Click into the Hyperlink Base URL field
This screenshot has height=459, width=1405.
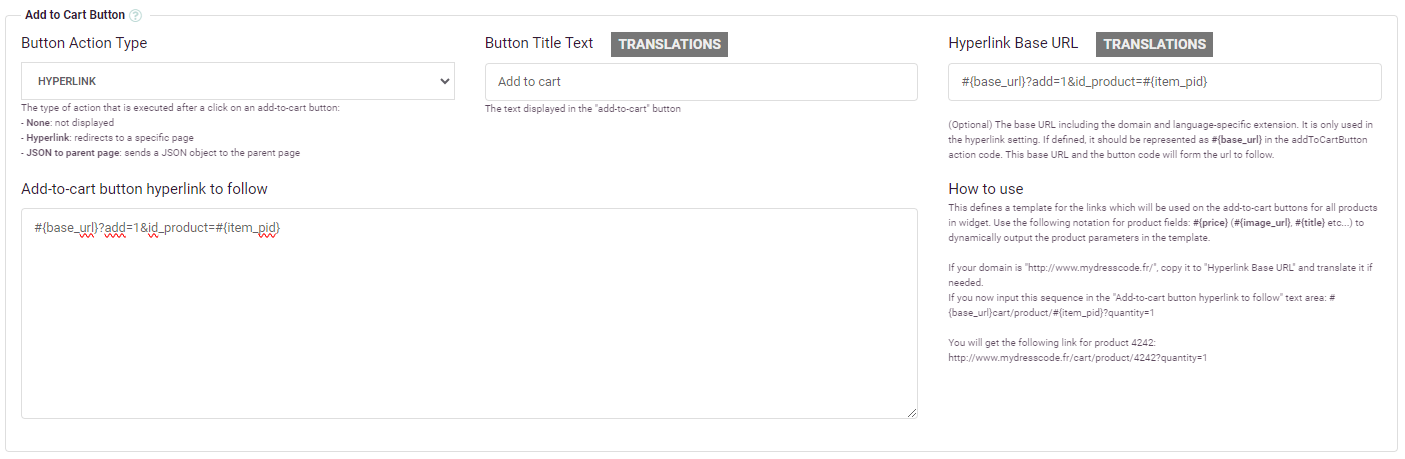click(1164, 82)
